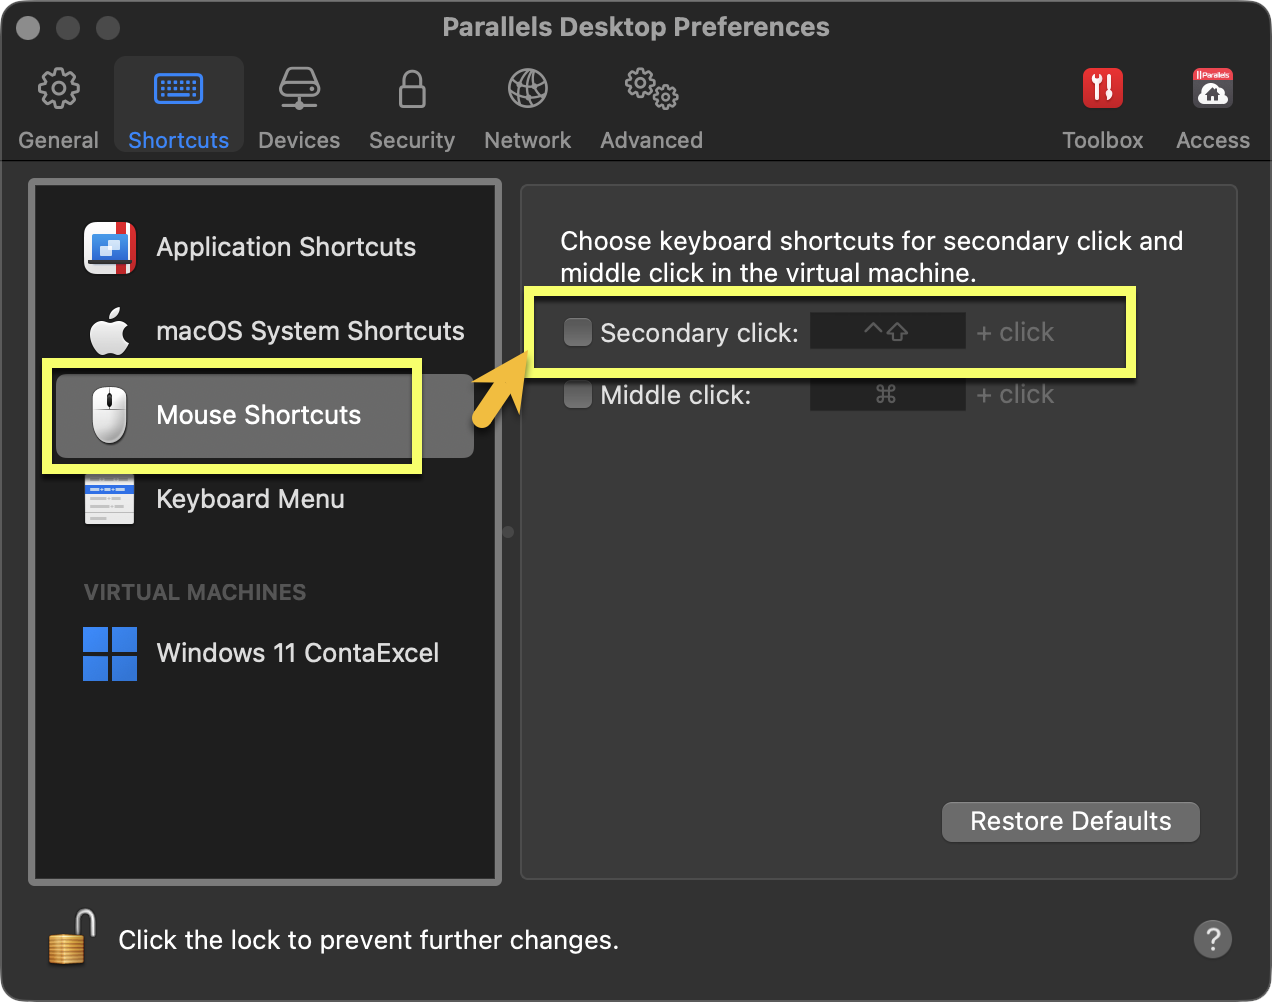Enable the Middle click checkbox
Image resolution: width=1272 pixels, height=1002 pixels.
point(578,395)
